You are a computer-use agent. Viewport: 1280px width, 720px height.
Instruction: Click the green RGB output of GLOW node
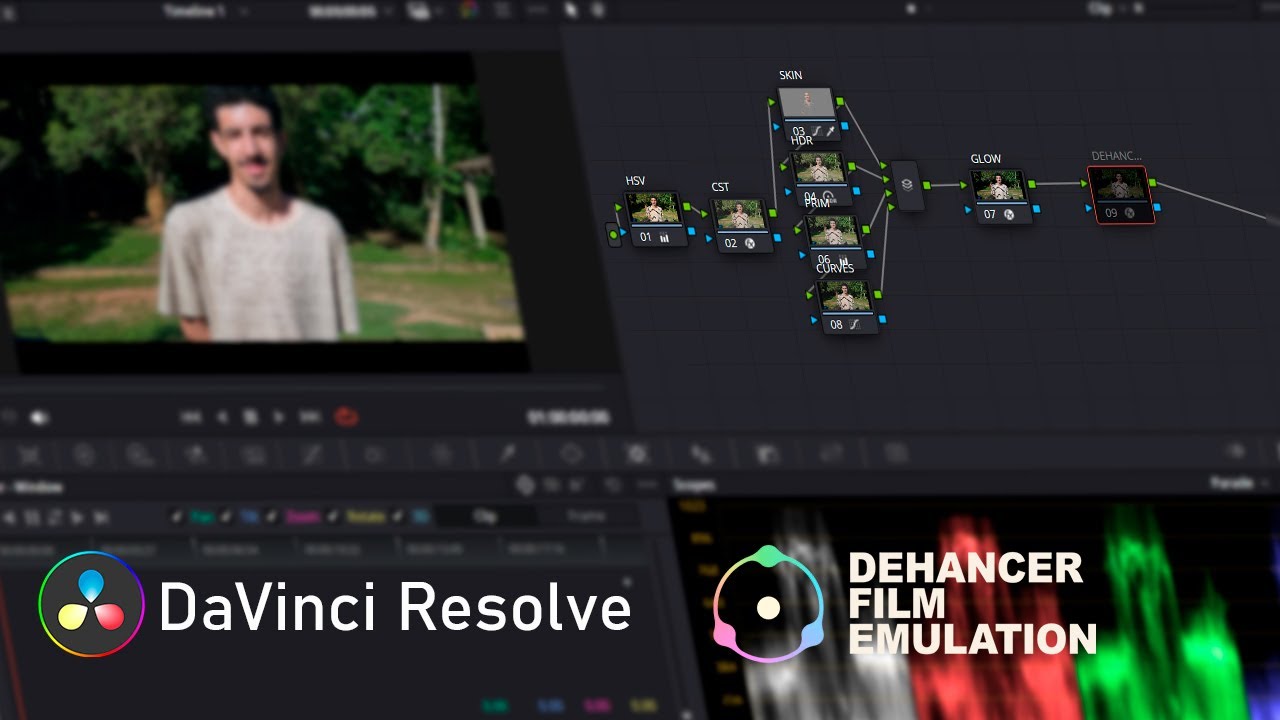1032,184
